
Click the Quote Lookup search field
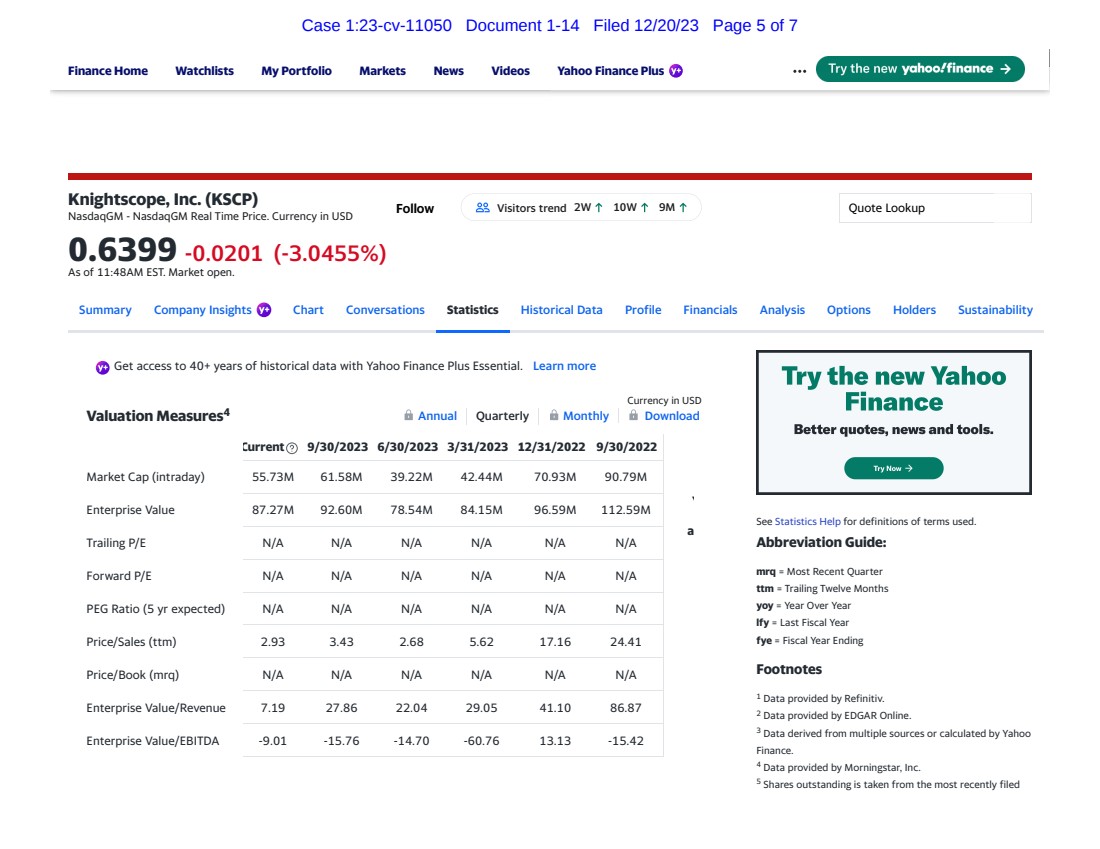pyautogui.click(x=934, y=208)
